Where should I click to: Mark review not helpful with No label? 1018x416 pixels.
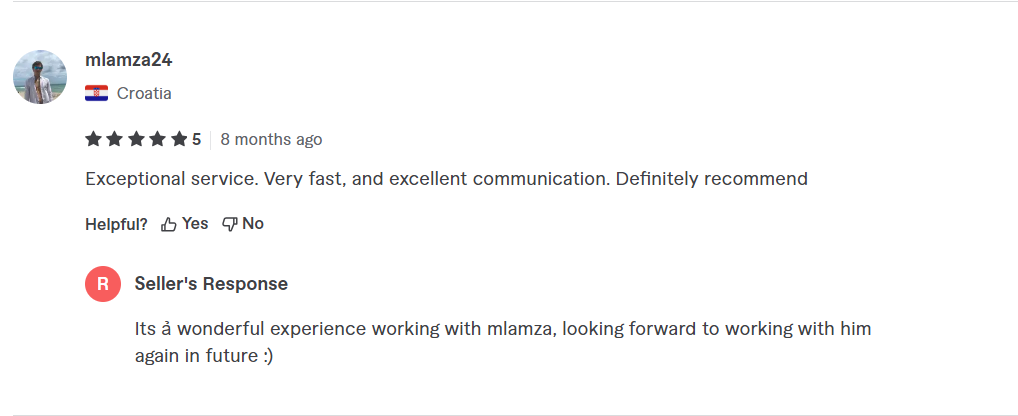tap(253, 224)
